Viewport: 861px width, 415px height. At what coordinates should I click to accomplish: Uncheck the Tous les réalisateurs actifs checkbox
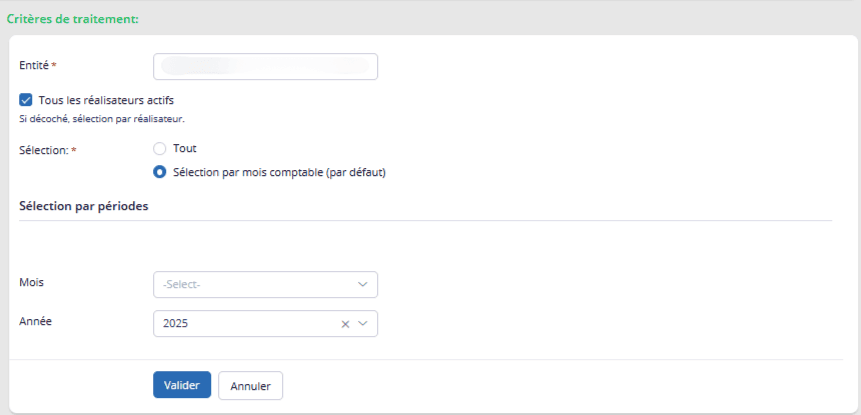pos(26,100)
